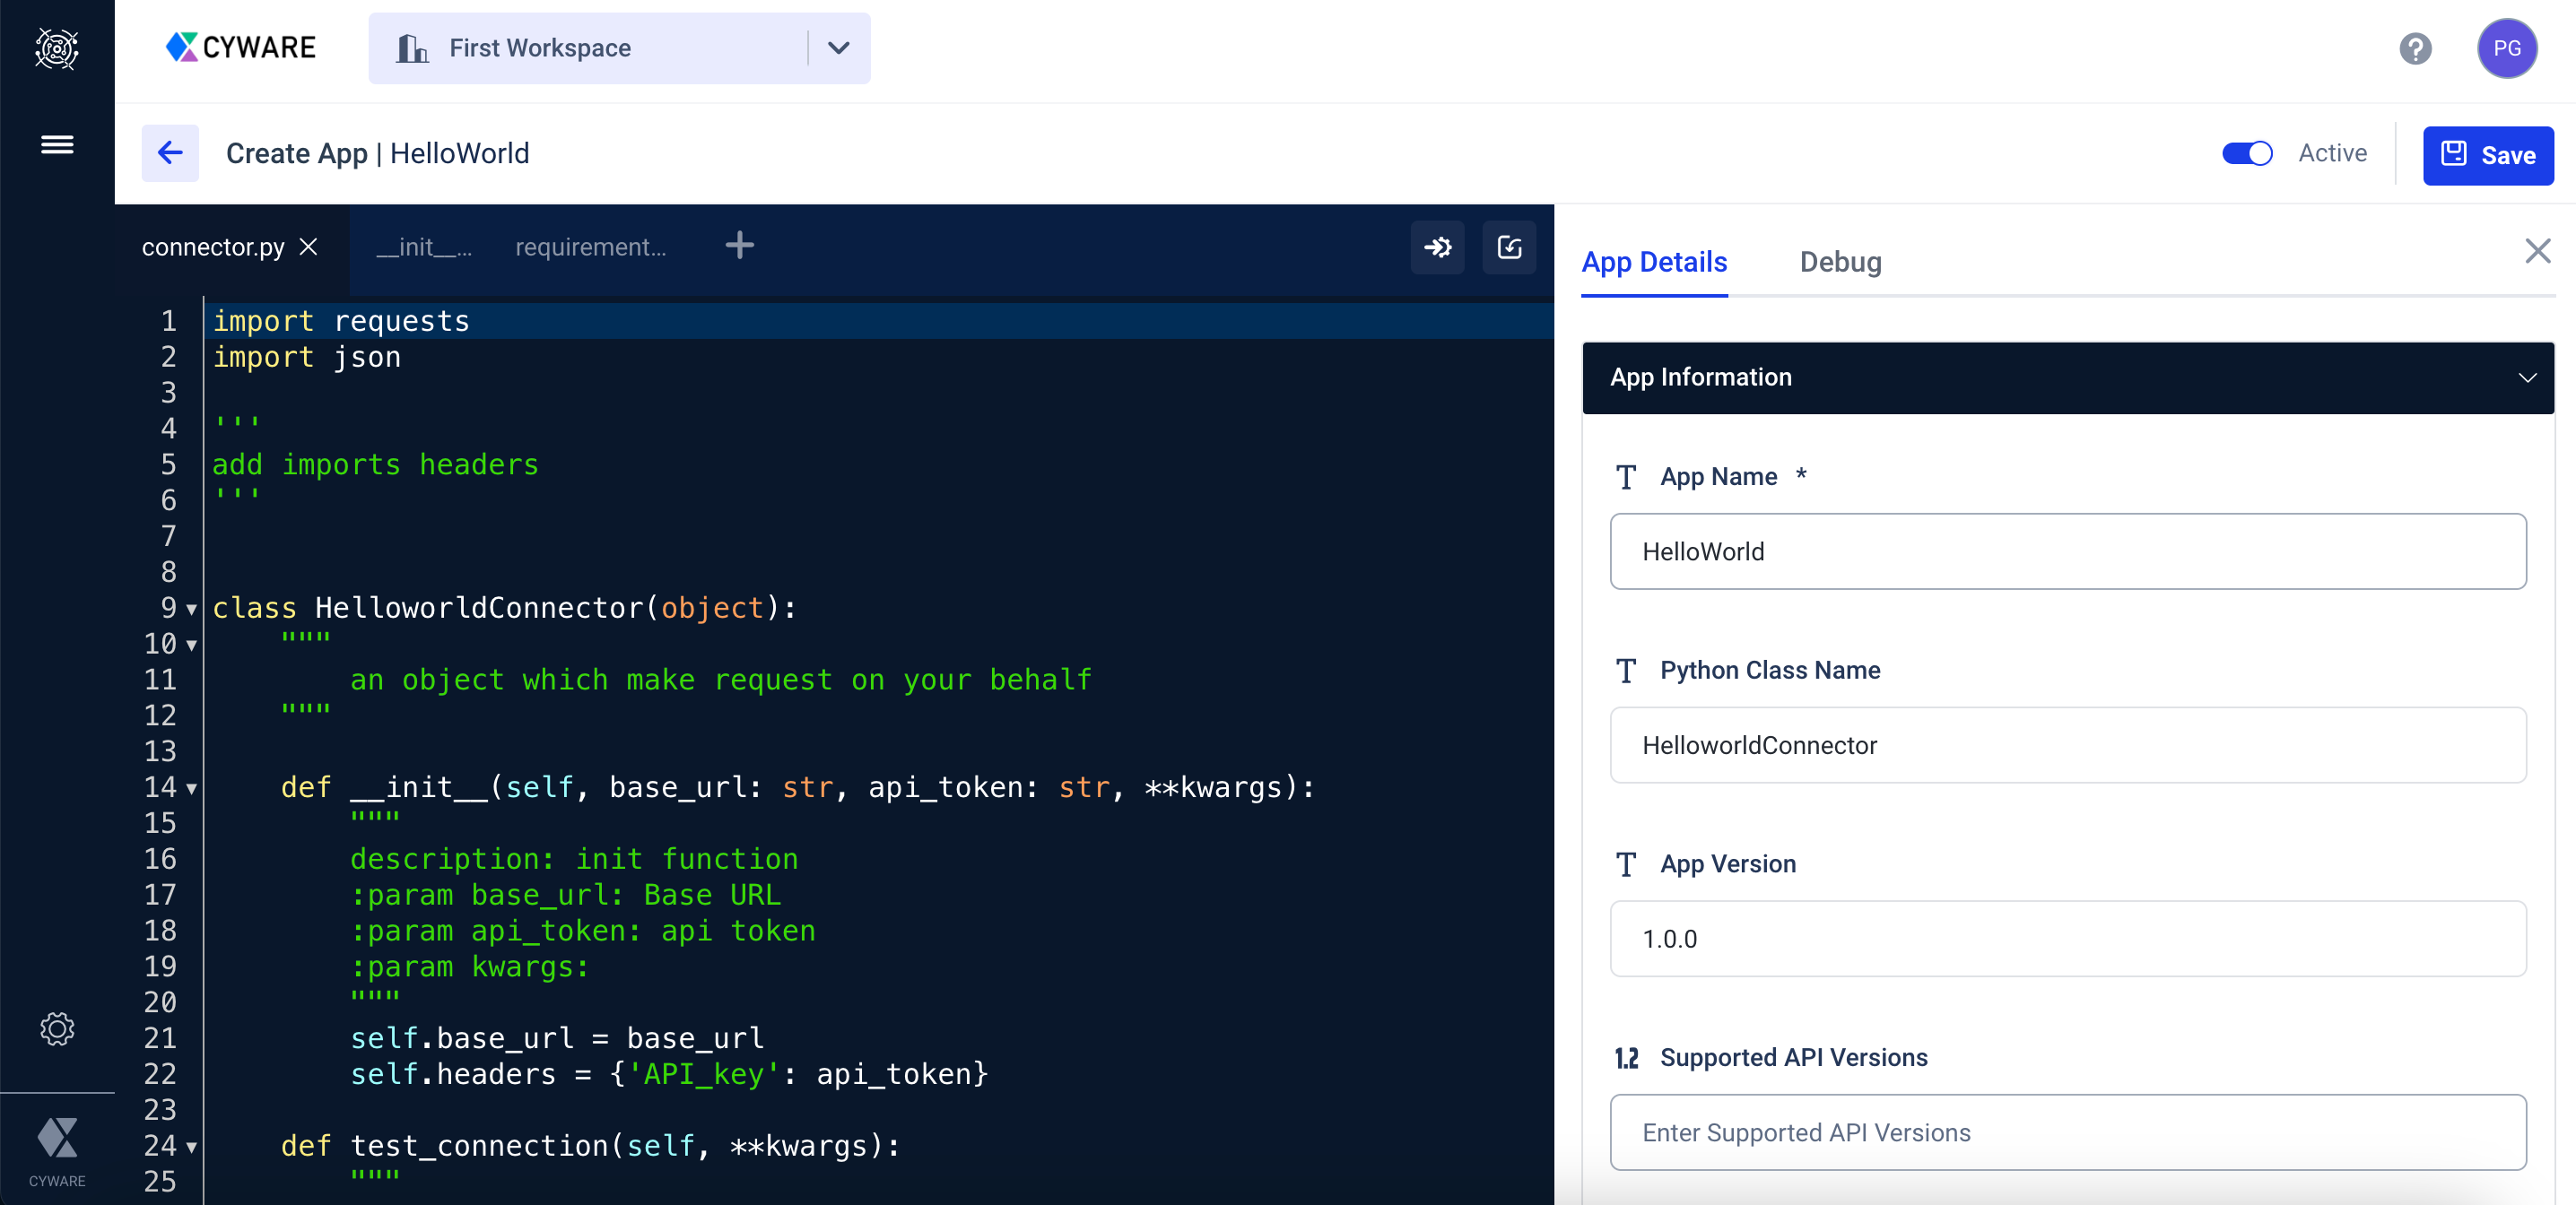Open the hamburger menu in sidebar
Screen dimensions: 2576x1205
[x=57, y=145]
